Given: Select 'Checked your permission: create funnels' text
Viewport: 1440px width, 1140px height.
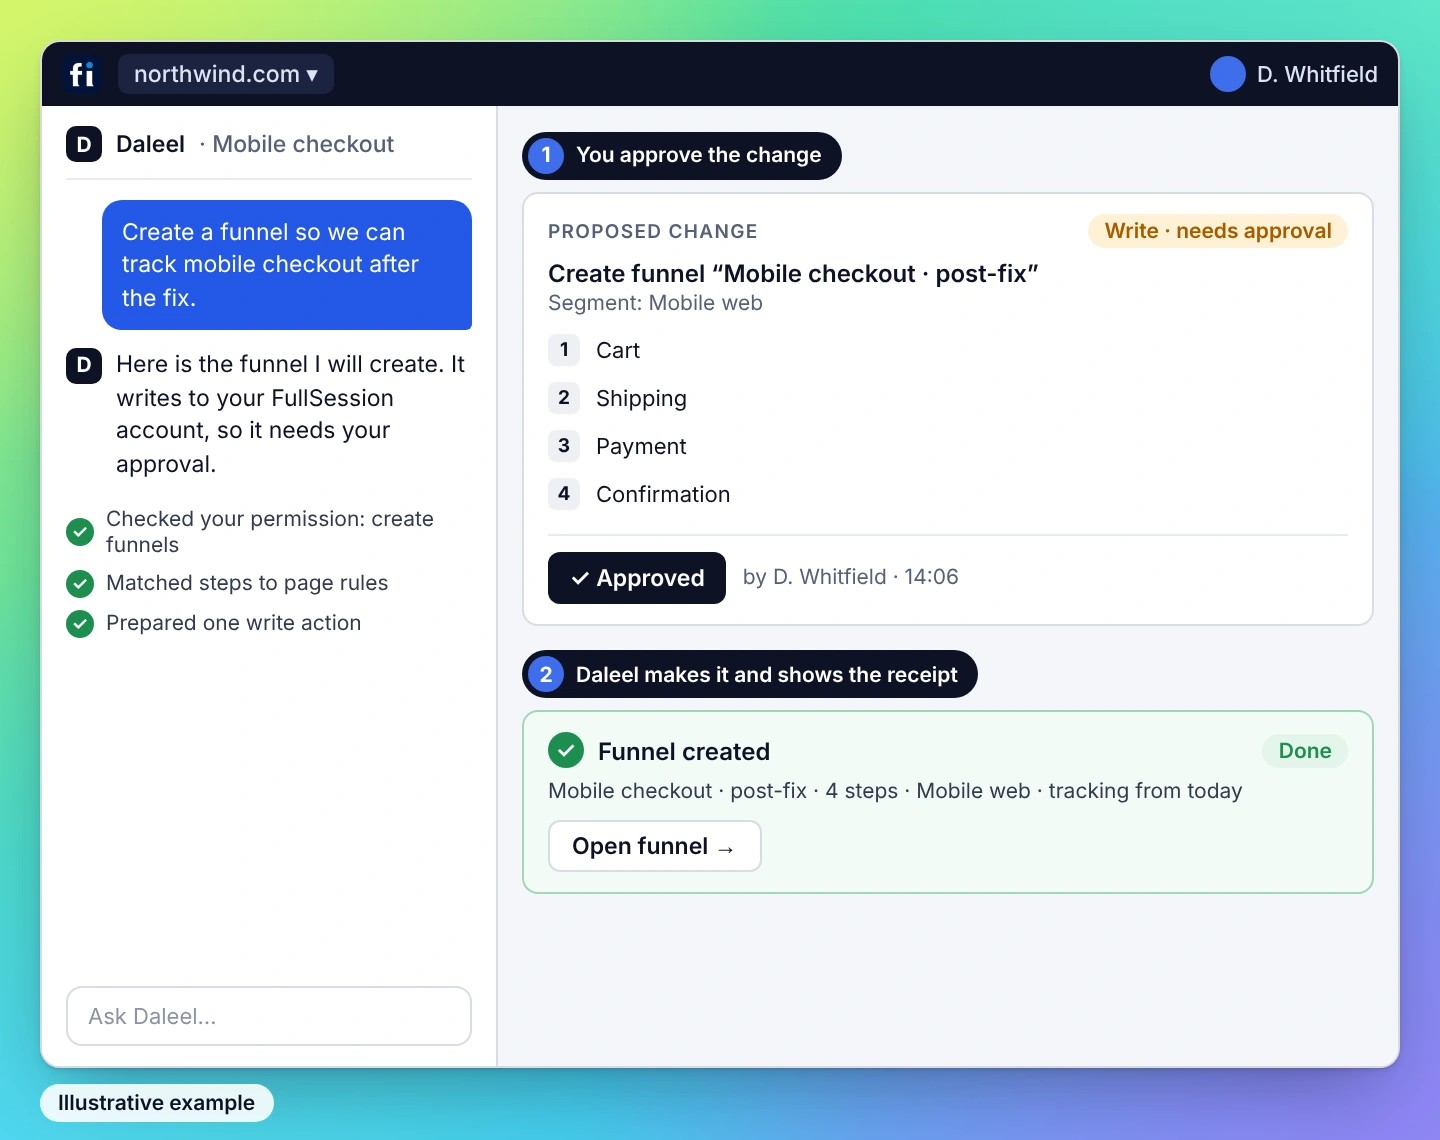Looking at the screenshot, I should [270, 532].
